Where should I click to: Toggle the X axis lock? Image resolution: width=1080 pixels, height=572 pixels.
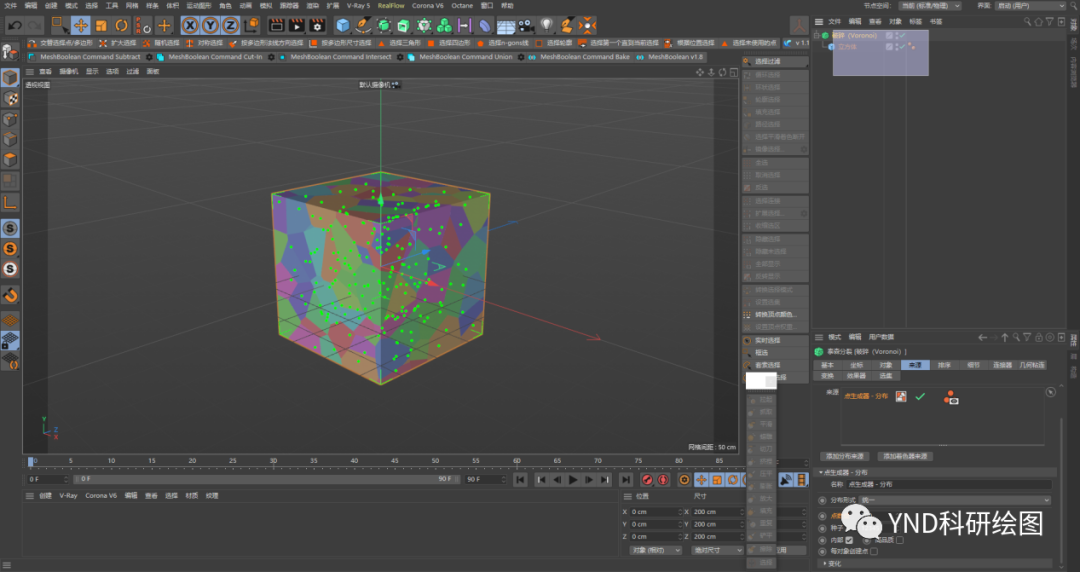point(190,26)
